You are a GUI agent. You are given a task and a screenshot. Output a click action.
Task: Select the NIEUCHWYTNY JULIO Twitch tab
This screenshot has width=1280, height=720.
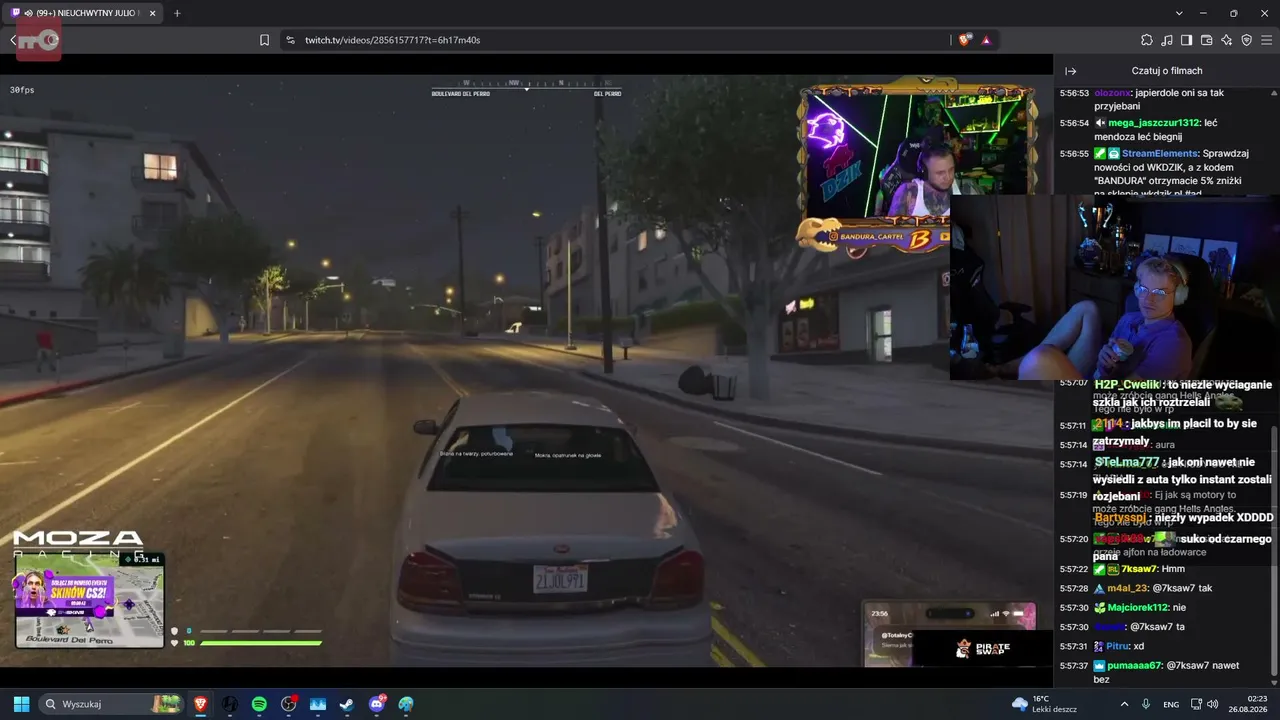tap(83, 14)
